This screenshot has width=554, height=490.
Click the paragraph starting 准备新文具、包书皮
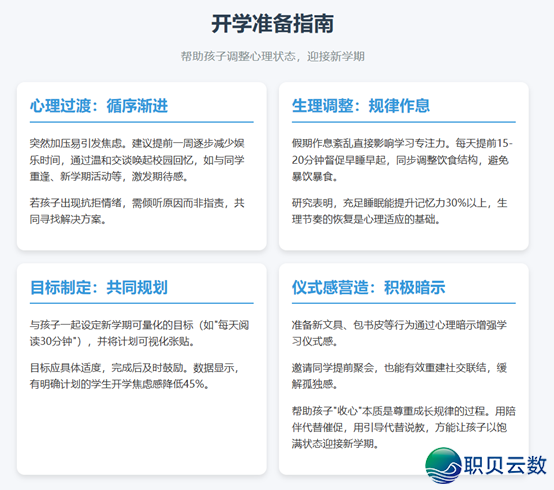[x=399, y=333]
